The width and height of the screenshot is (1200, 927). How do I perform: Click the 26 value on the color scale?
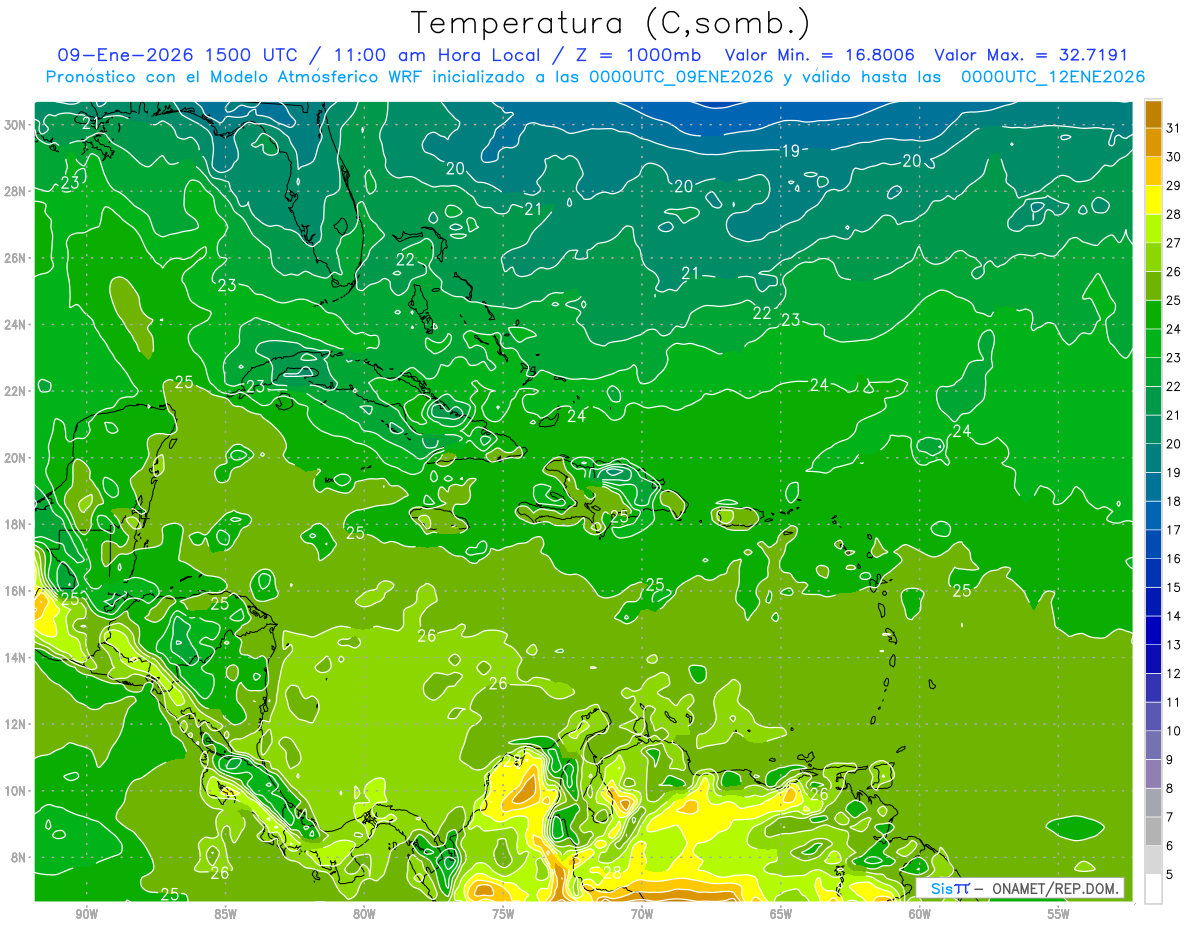click(1175, 272)
